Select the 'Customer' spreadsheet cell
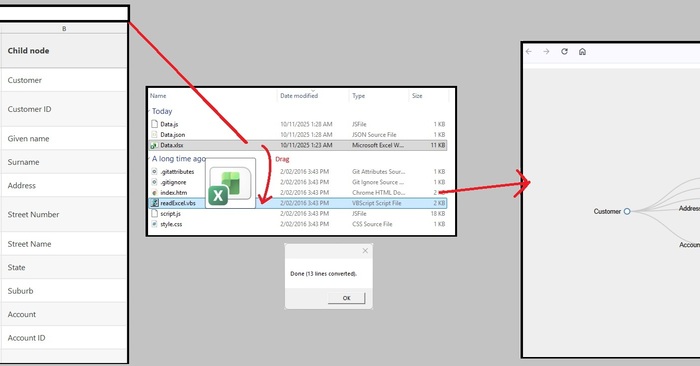 point(64,80)
